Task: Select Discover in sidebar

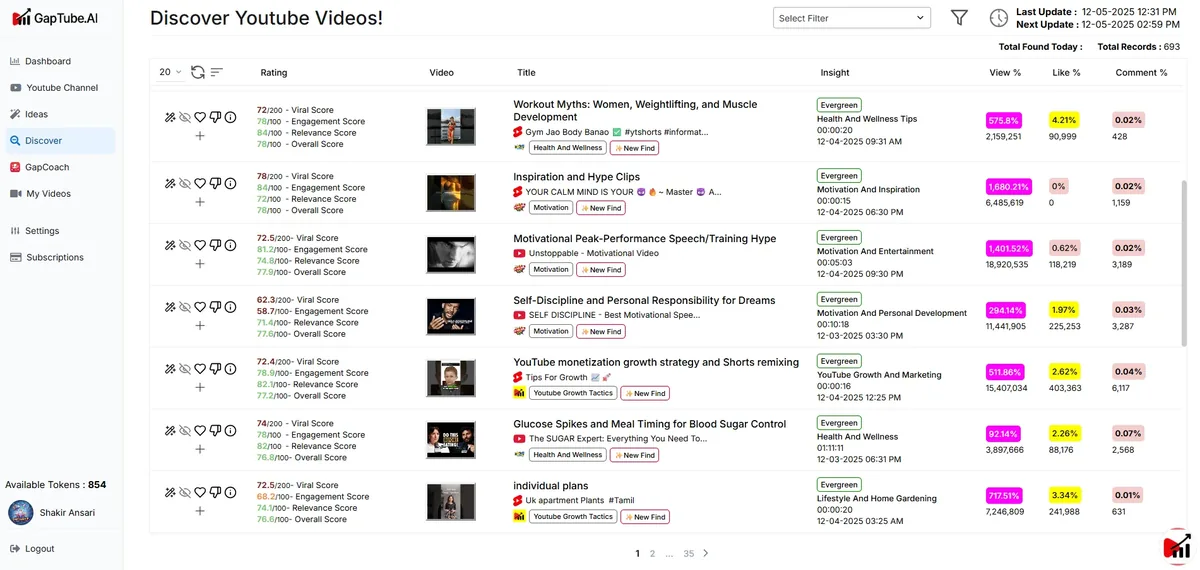Action: click(58, 141)
